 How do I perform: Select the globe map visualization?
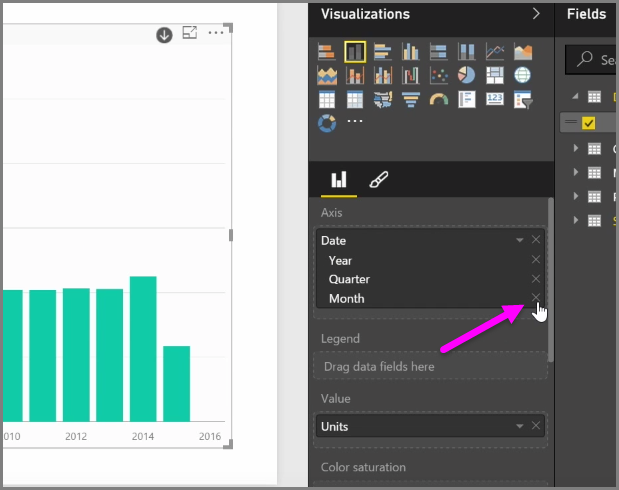point(523,75)
